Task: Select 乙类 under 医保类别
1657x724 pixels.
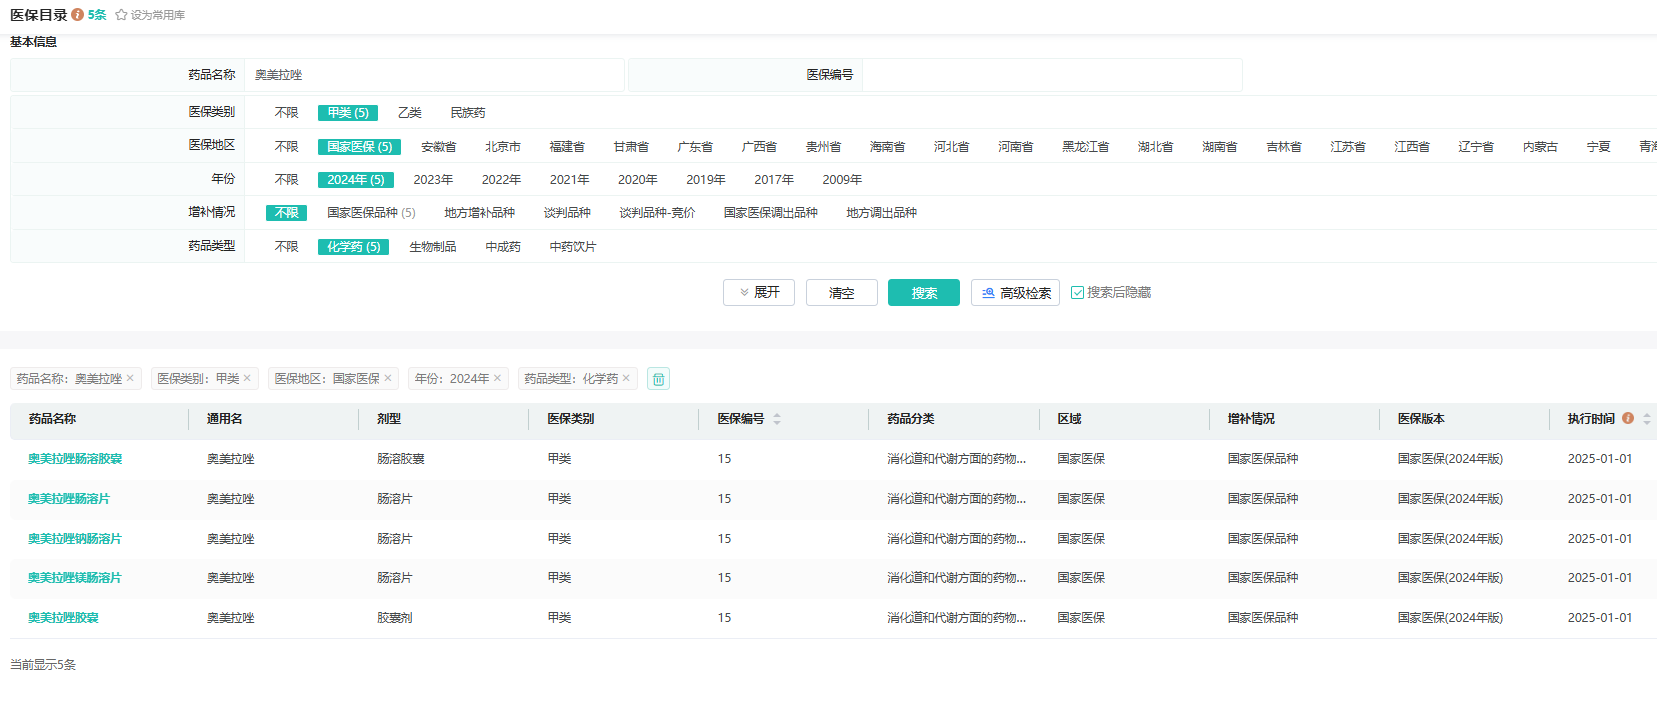Action: pyautogui.click(x=409, y=113)
